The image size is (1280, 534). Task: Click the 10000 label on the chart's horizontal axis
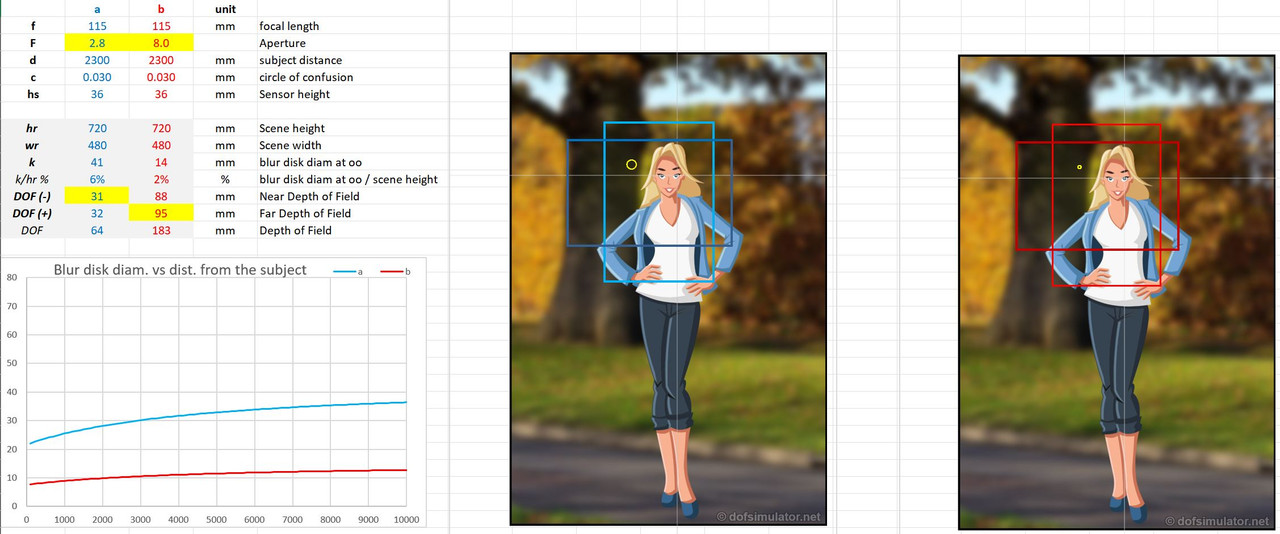407,520
